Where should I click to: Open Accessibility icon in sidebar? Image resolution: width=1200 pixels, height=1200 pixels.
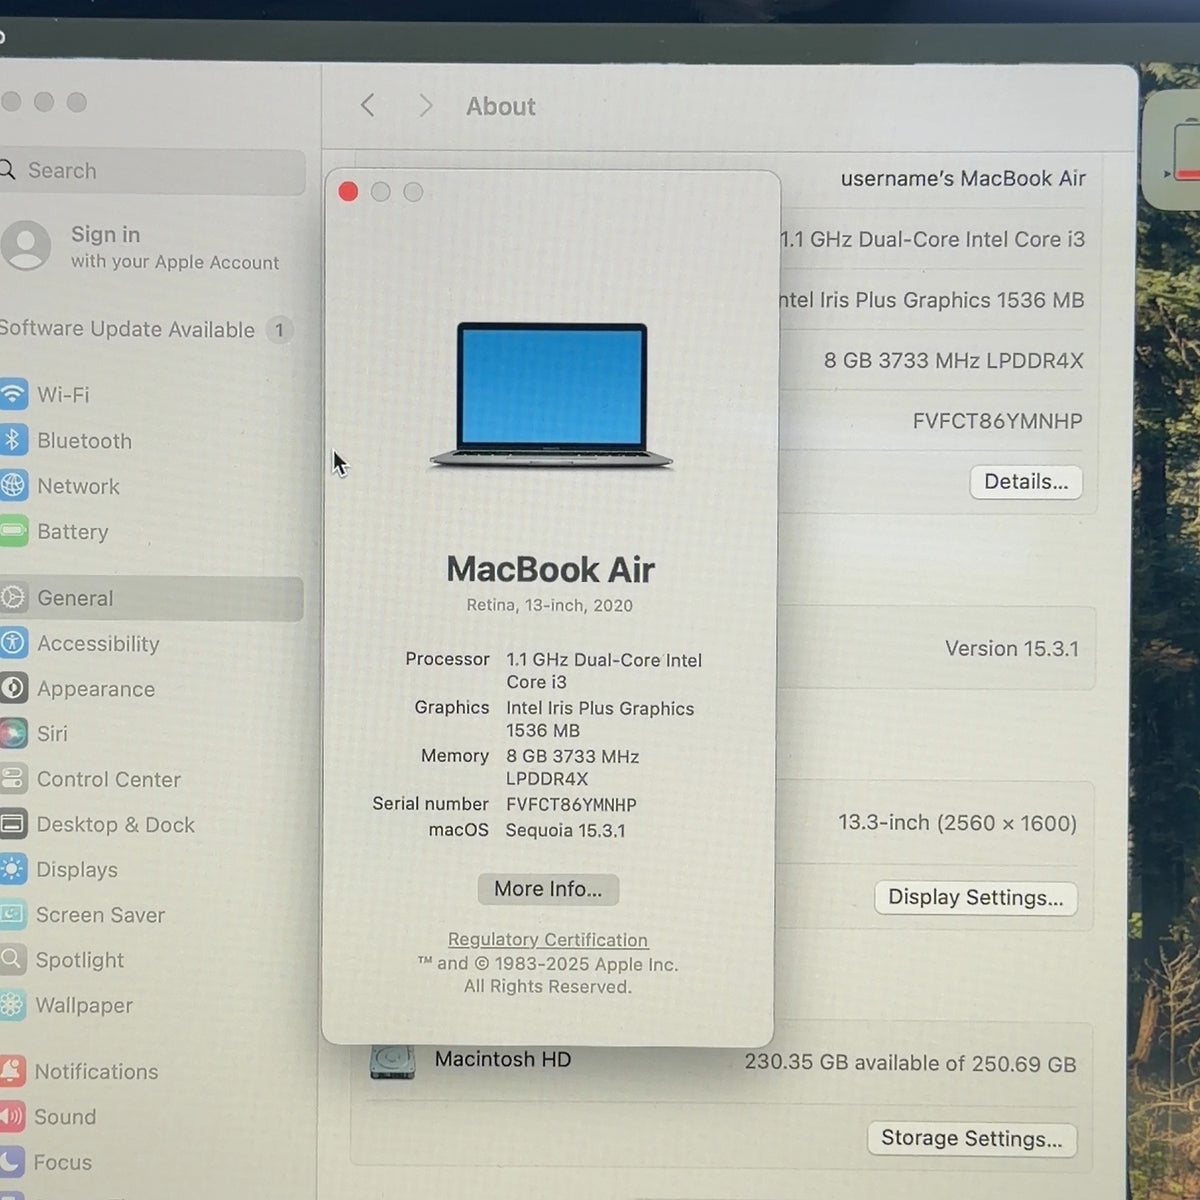(x=13, y=643)
